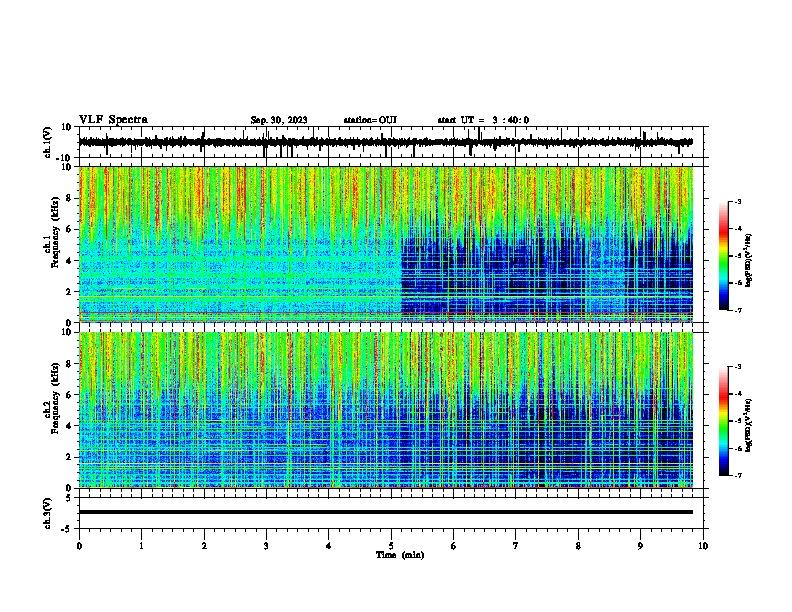Click the thick black ch.3 voltage trace
Image resolution: width=792 pixels, height=612 pixels.
click(x=386, y=512)
